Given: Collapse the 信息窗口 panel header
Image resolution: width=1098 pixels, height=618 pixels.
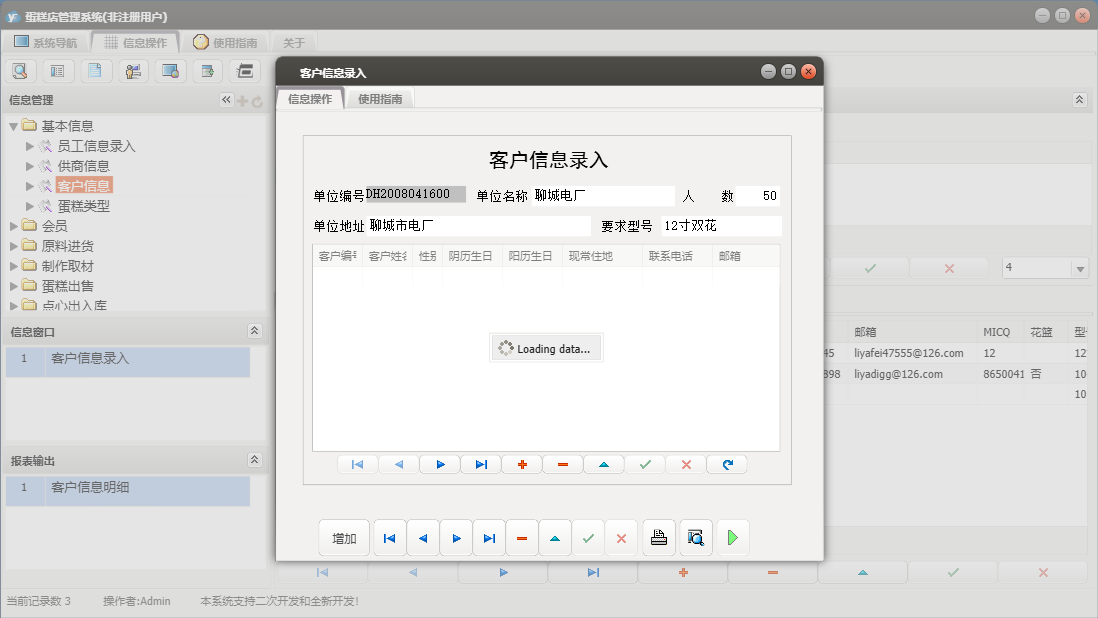Looking at the screenshot, I should pos(255,330).
